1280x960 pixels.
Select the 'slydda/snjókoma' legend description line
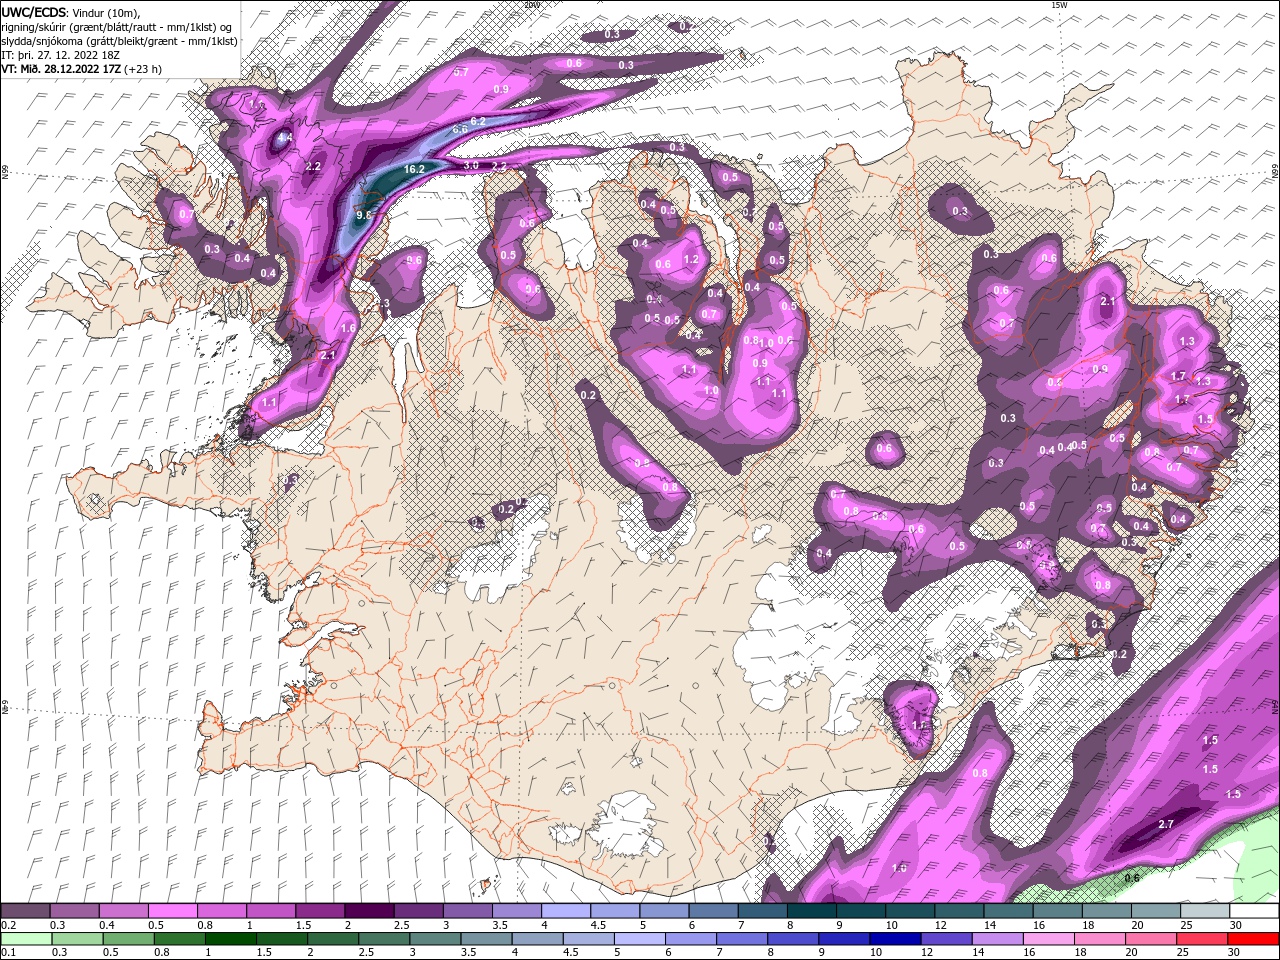120,41
